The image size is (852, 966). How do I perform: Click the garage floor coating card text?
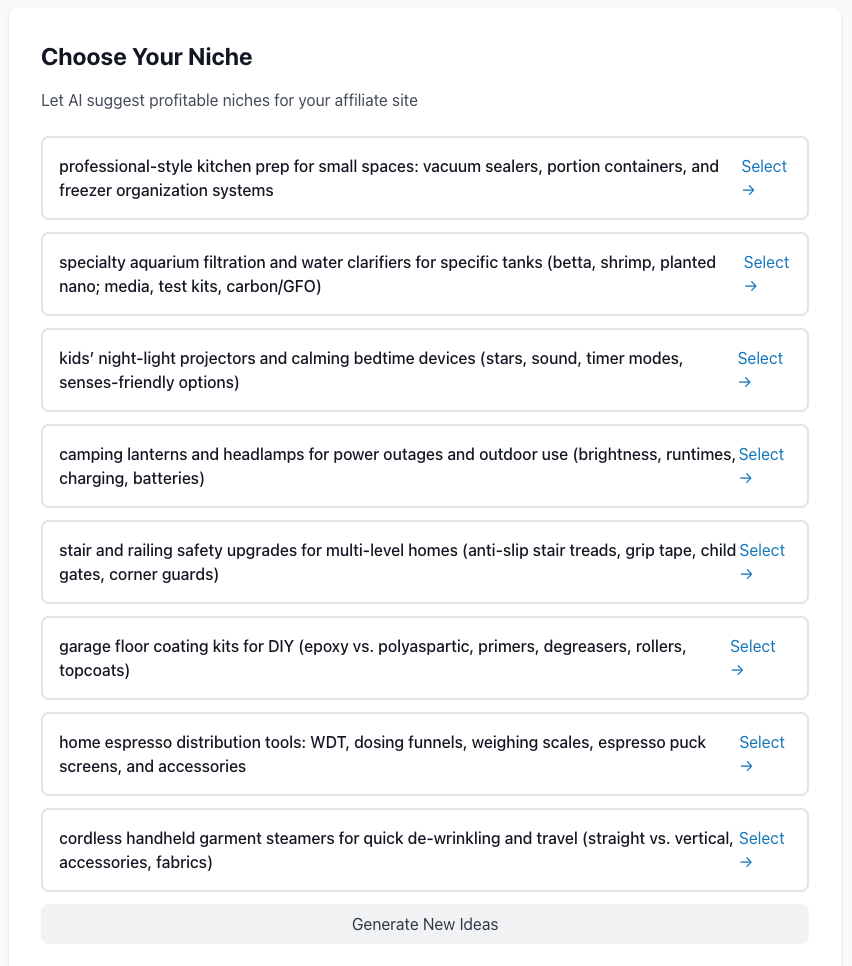pos(373,659)
